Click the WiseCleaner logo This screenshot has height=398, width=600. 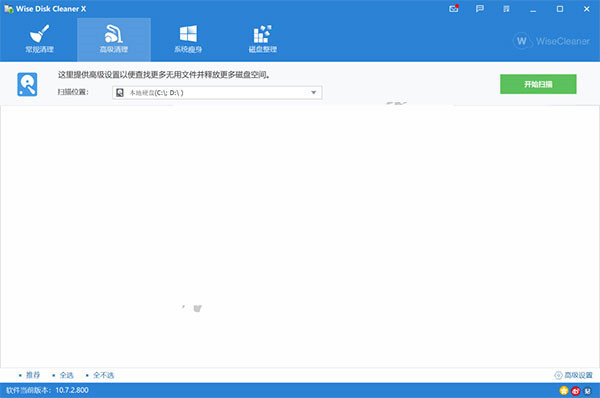551,41
